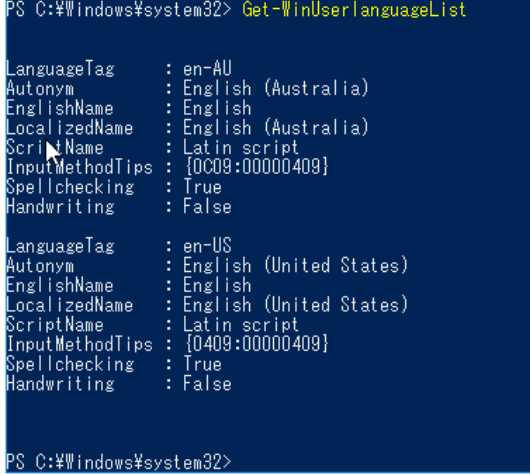Click the bottom PS C:\Windows\system32 prompt
The image size is (530, 474).
[x=119, y=462]
